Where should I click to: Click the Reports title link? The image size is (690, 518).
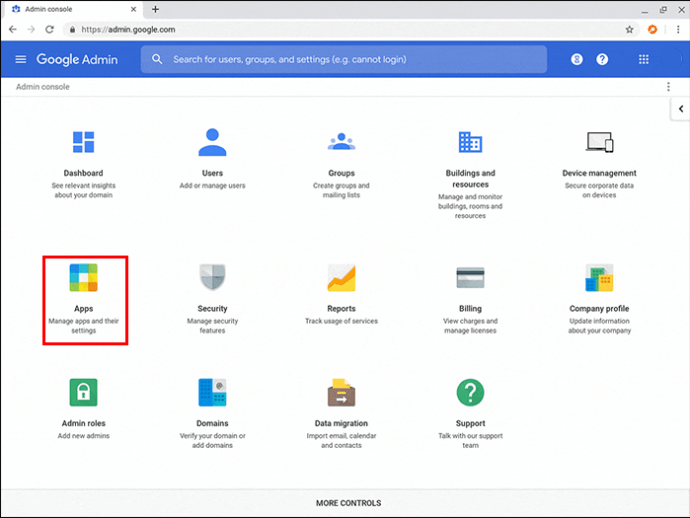coord(341,309)
